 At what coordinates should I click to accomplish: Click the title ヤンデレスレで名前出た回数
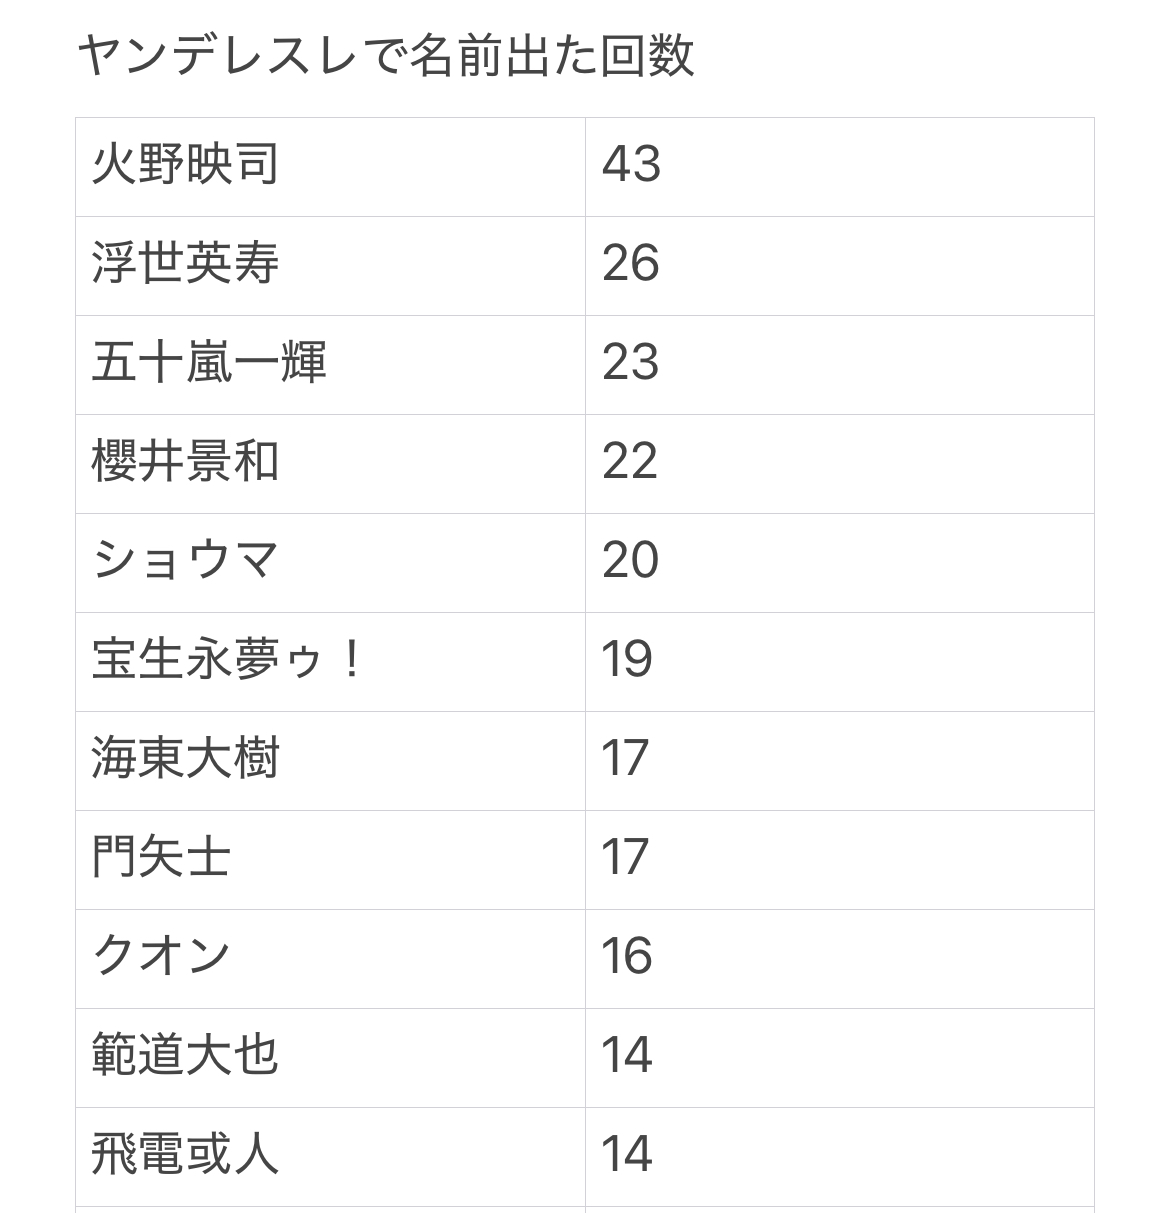click(385, 56)
